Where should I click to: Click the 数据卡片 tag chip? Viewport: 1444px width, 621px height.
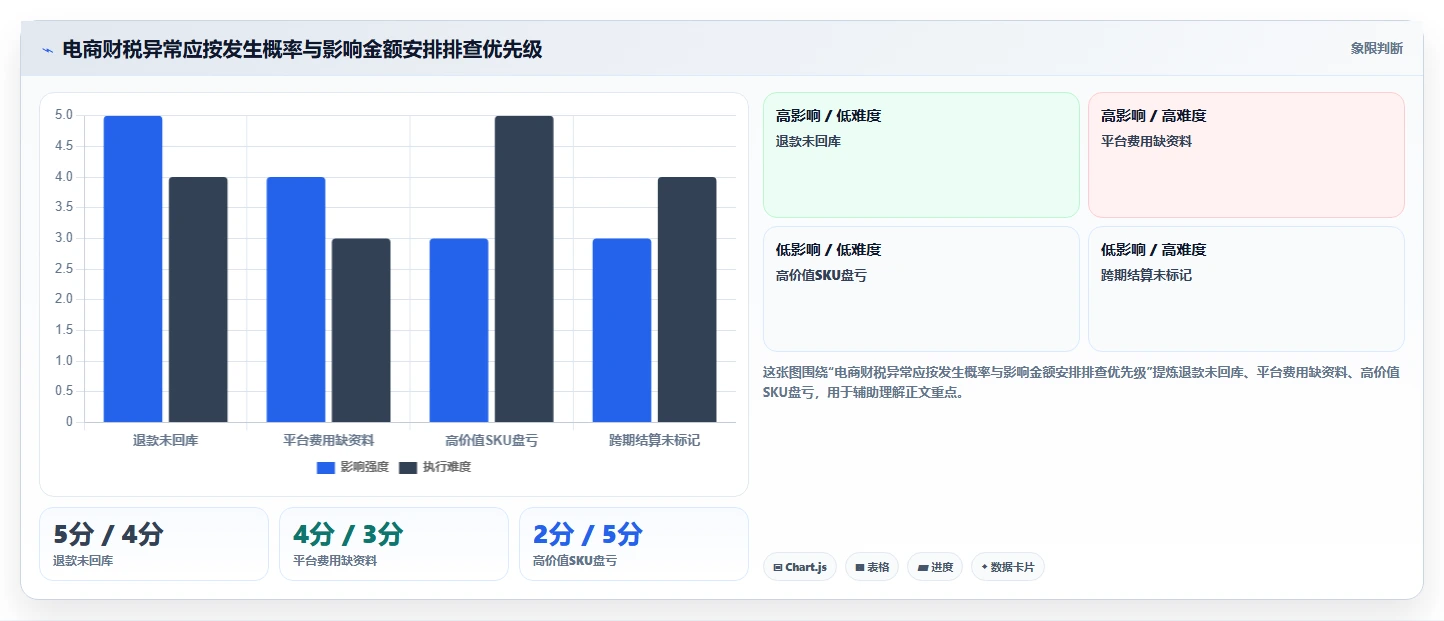[1008, 567]
